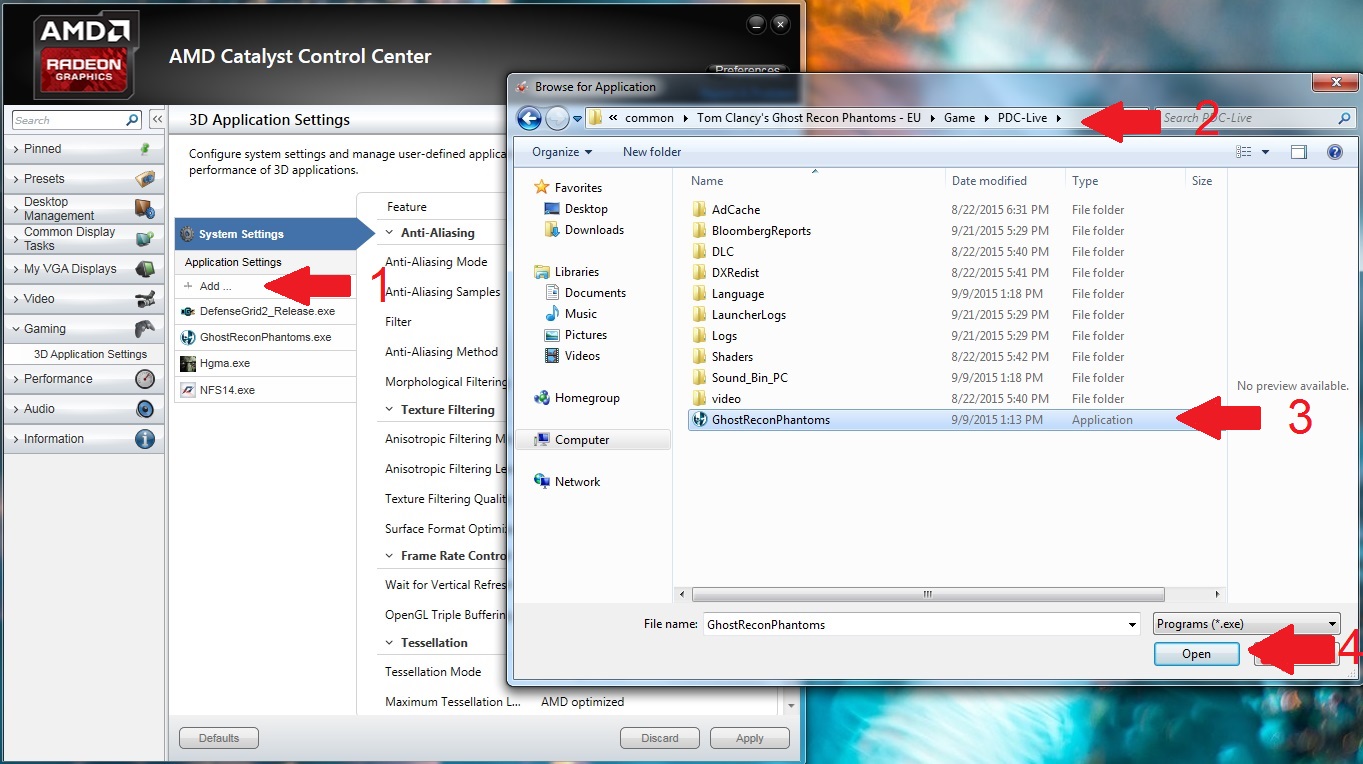Open the Organize dropdown menu

pos(562,152)
